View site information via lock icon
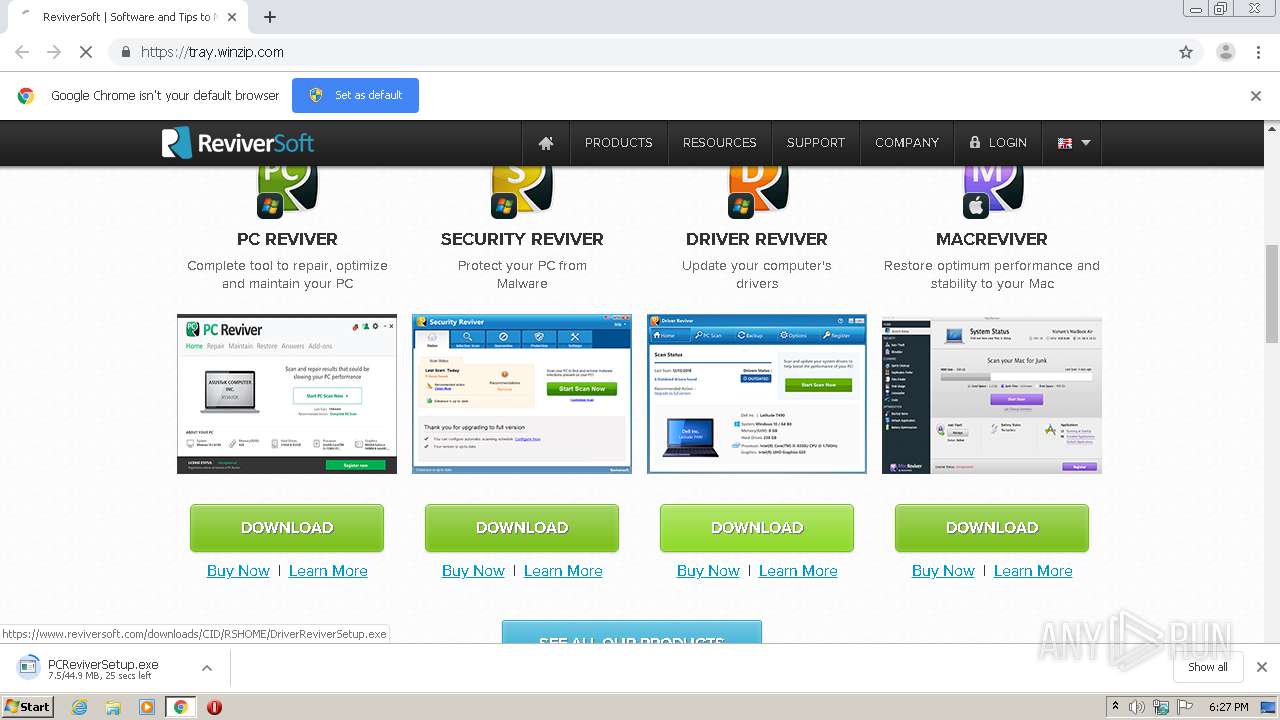Screen dimensions: 1280x720 [125, 52]
